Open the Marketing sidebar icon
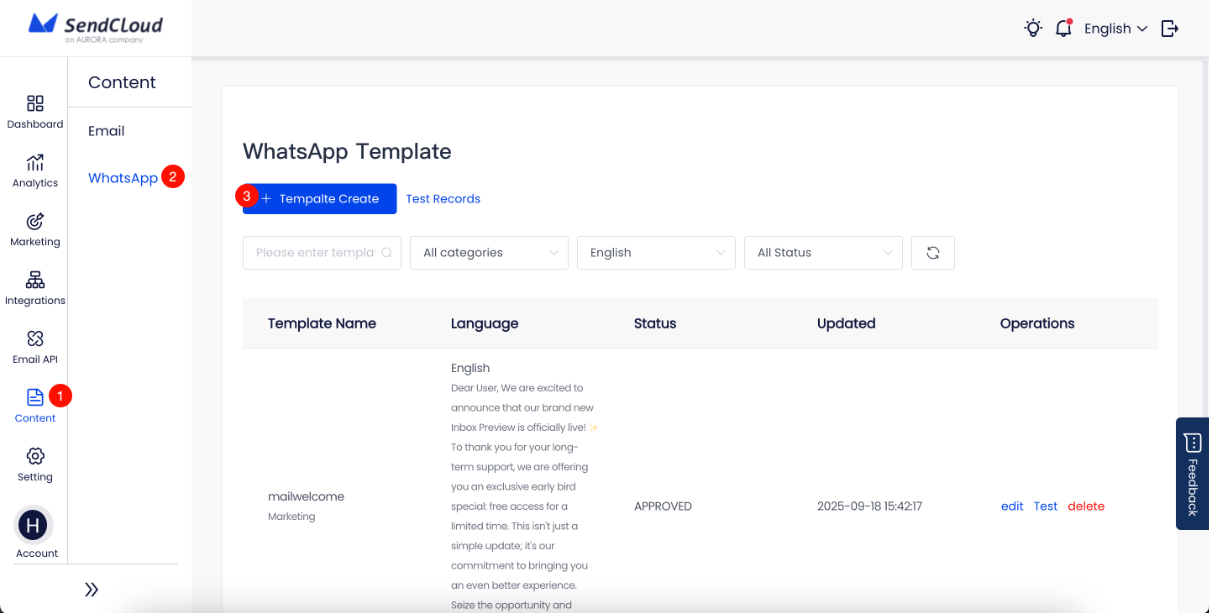1209x613 pixels. pos(35,221)
